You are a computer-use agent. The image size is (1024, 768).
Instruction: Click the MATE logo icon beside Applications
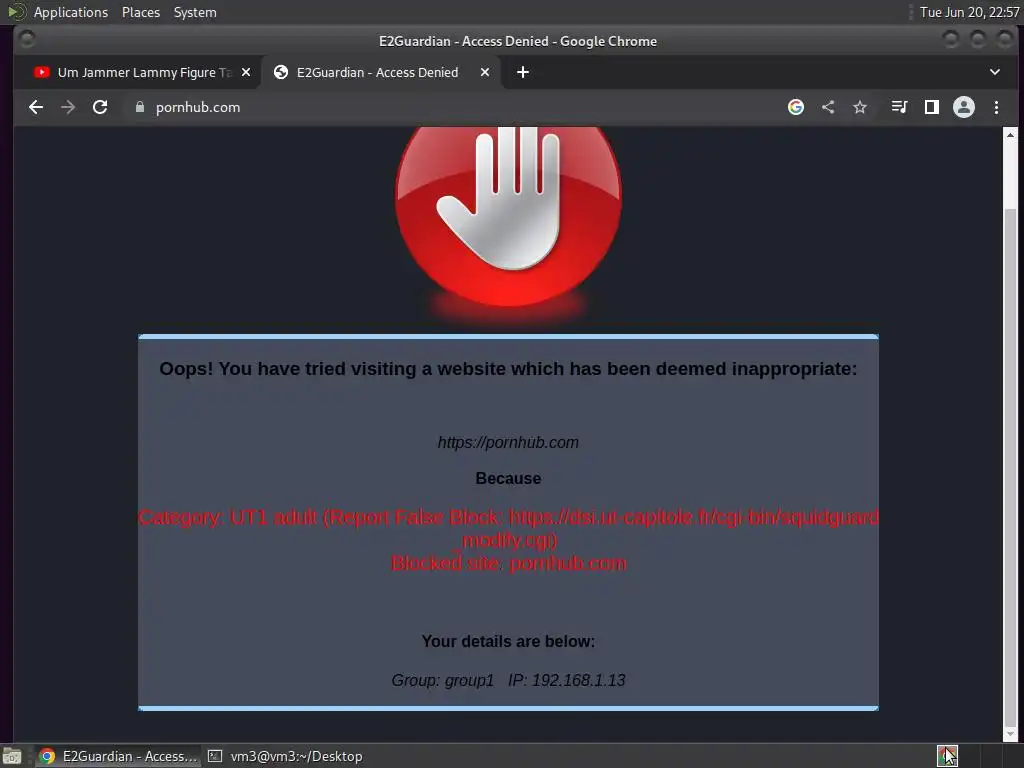tap(16, 12)
